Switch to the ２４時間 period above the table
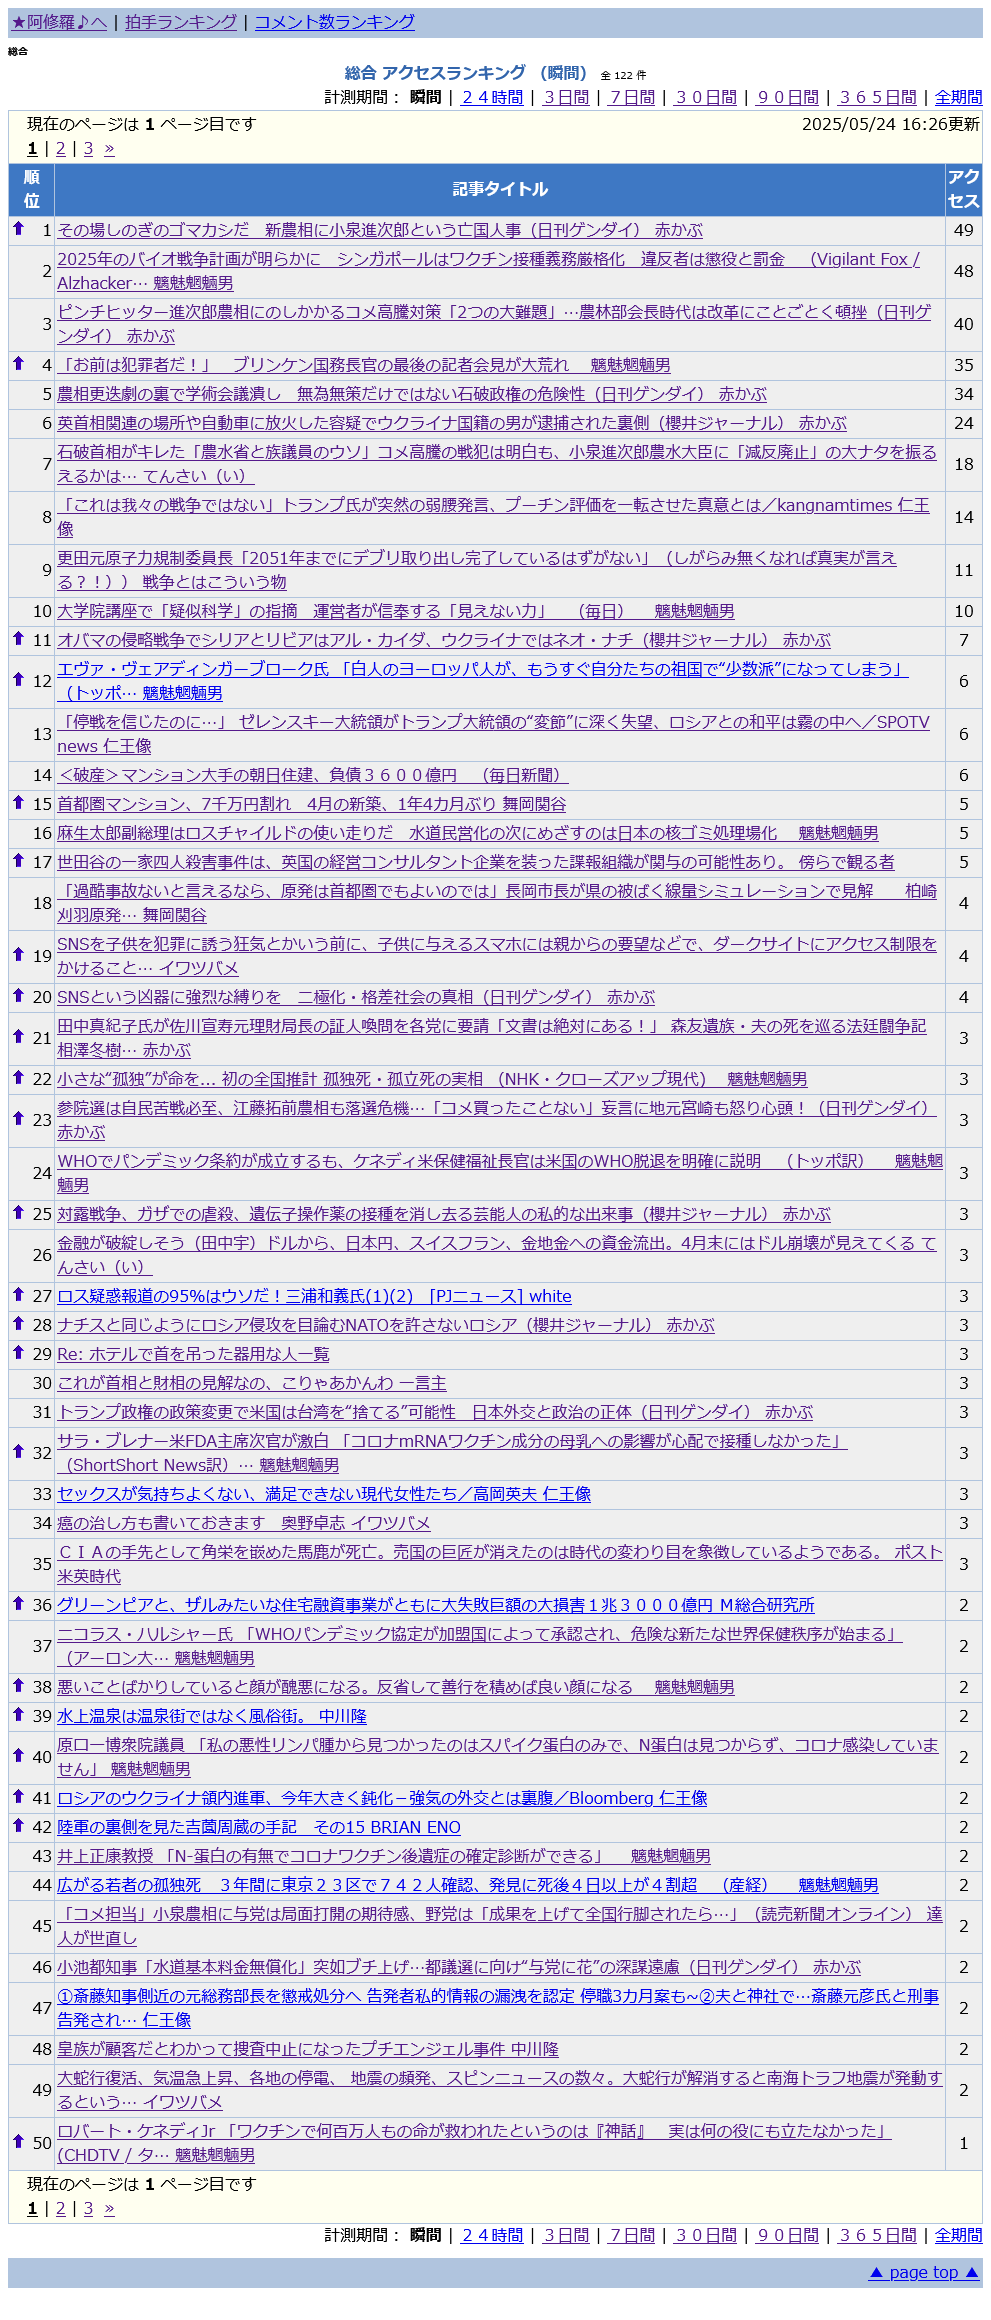This screenshot has height=2320, width=991. (x=492, y=97)
